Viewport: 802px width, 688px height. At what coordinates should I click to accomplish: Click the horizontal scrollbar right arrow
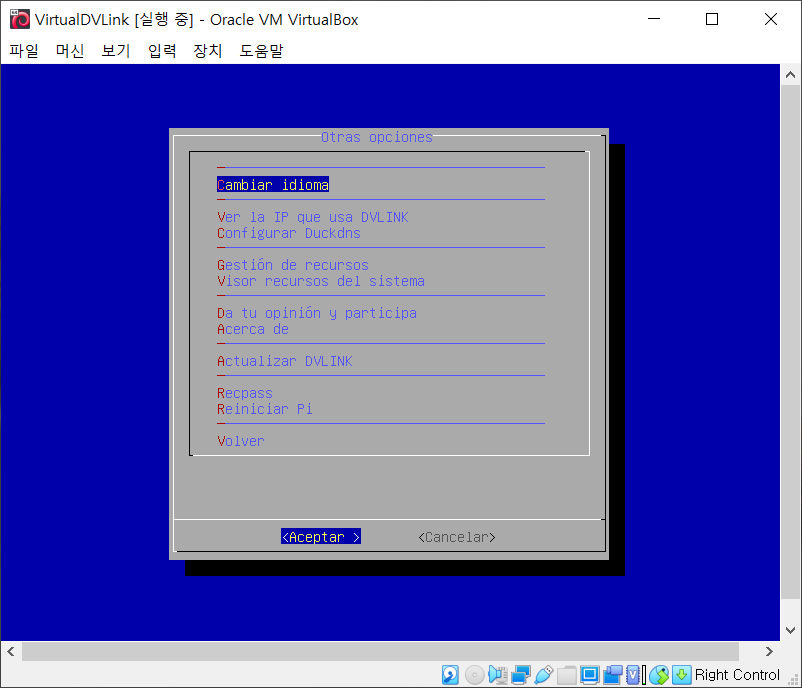pyautogui.click(x=769, y=652)
